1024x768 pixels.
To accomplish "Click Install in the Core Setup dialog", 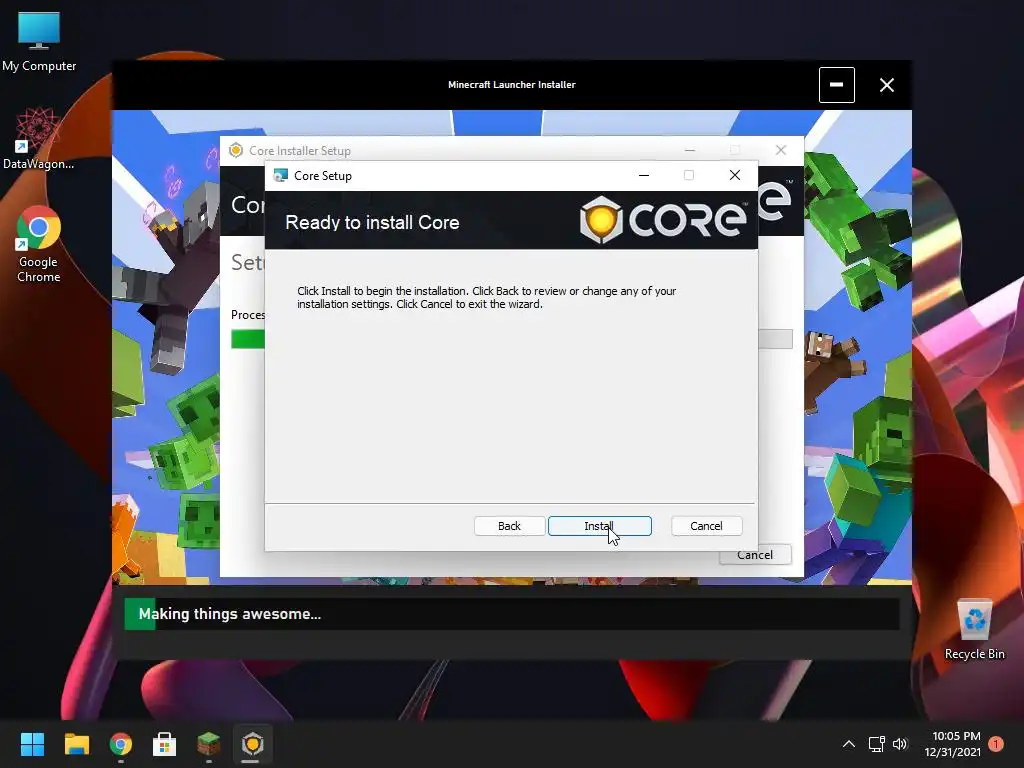I will click(600, 526).
